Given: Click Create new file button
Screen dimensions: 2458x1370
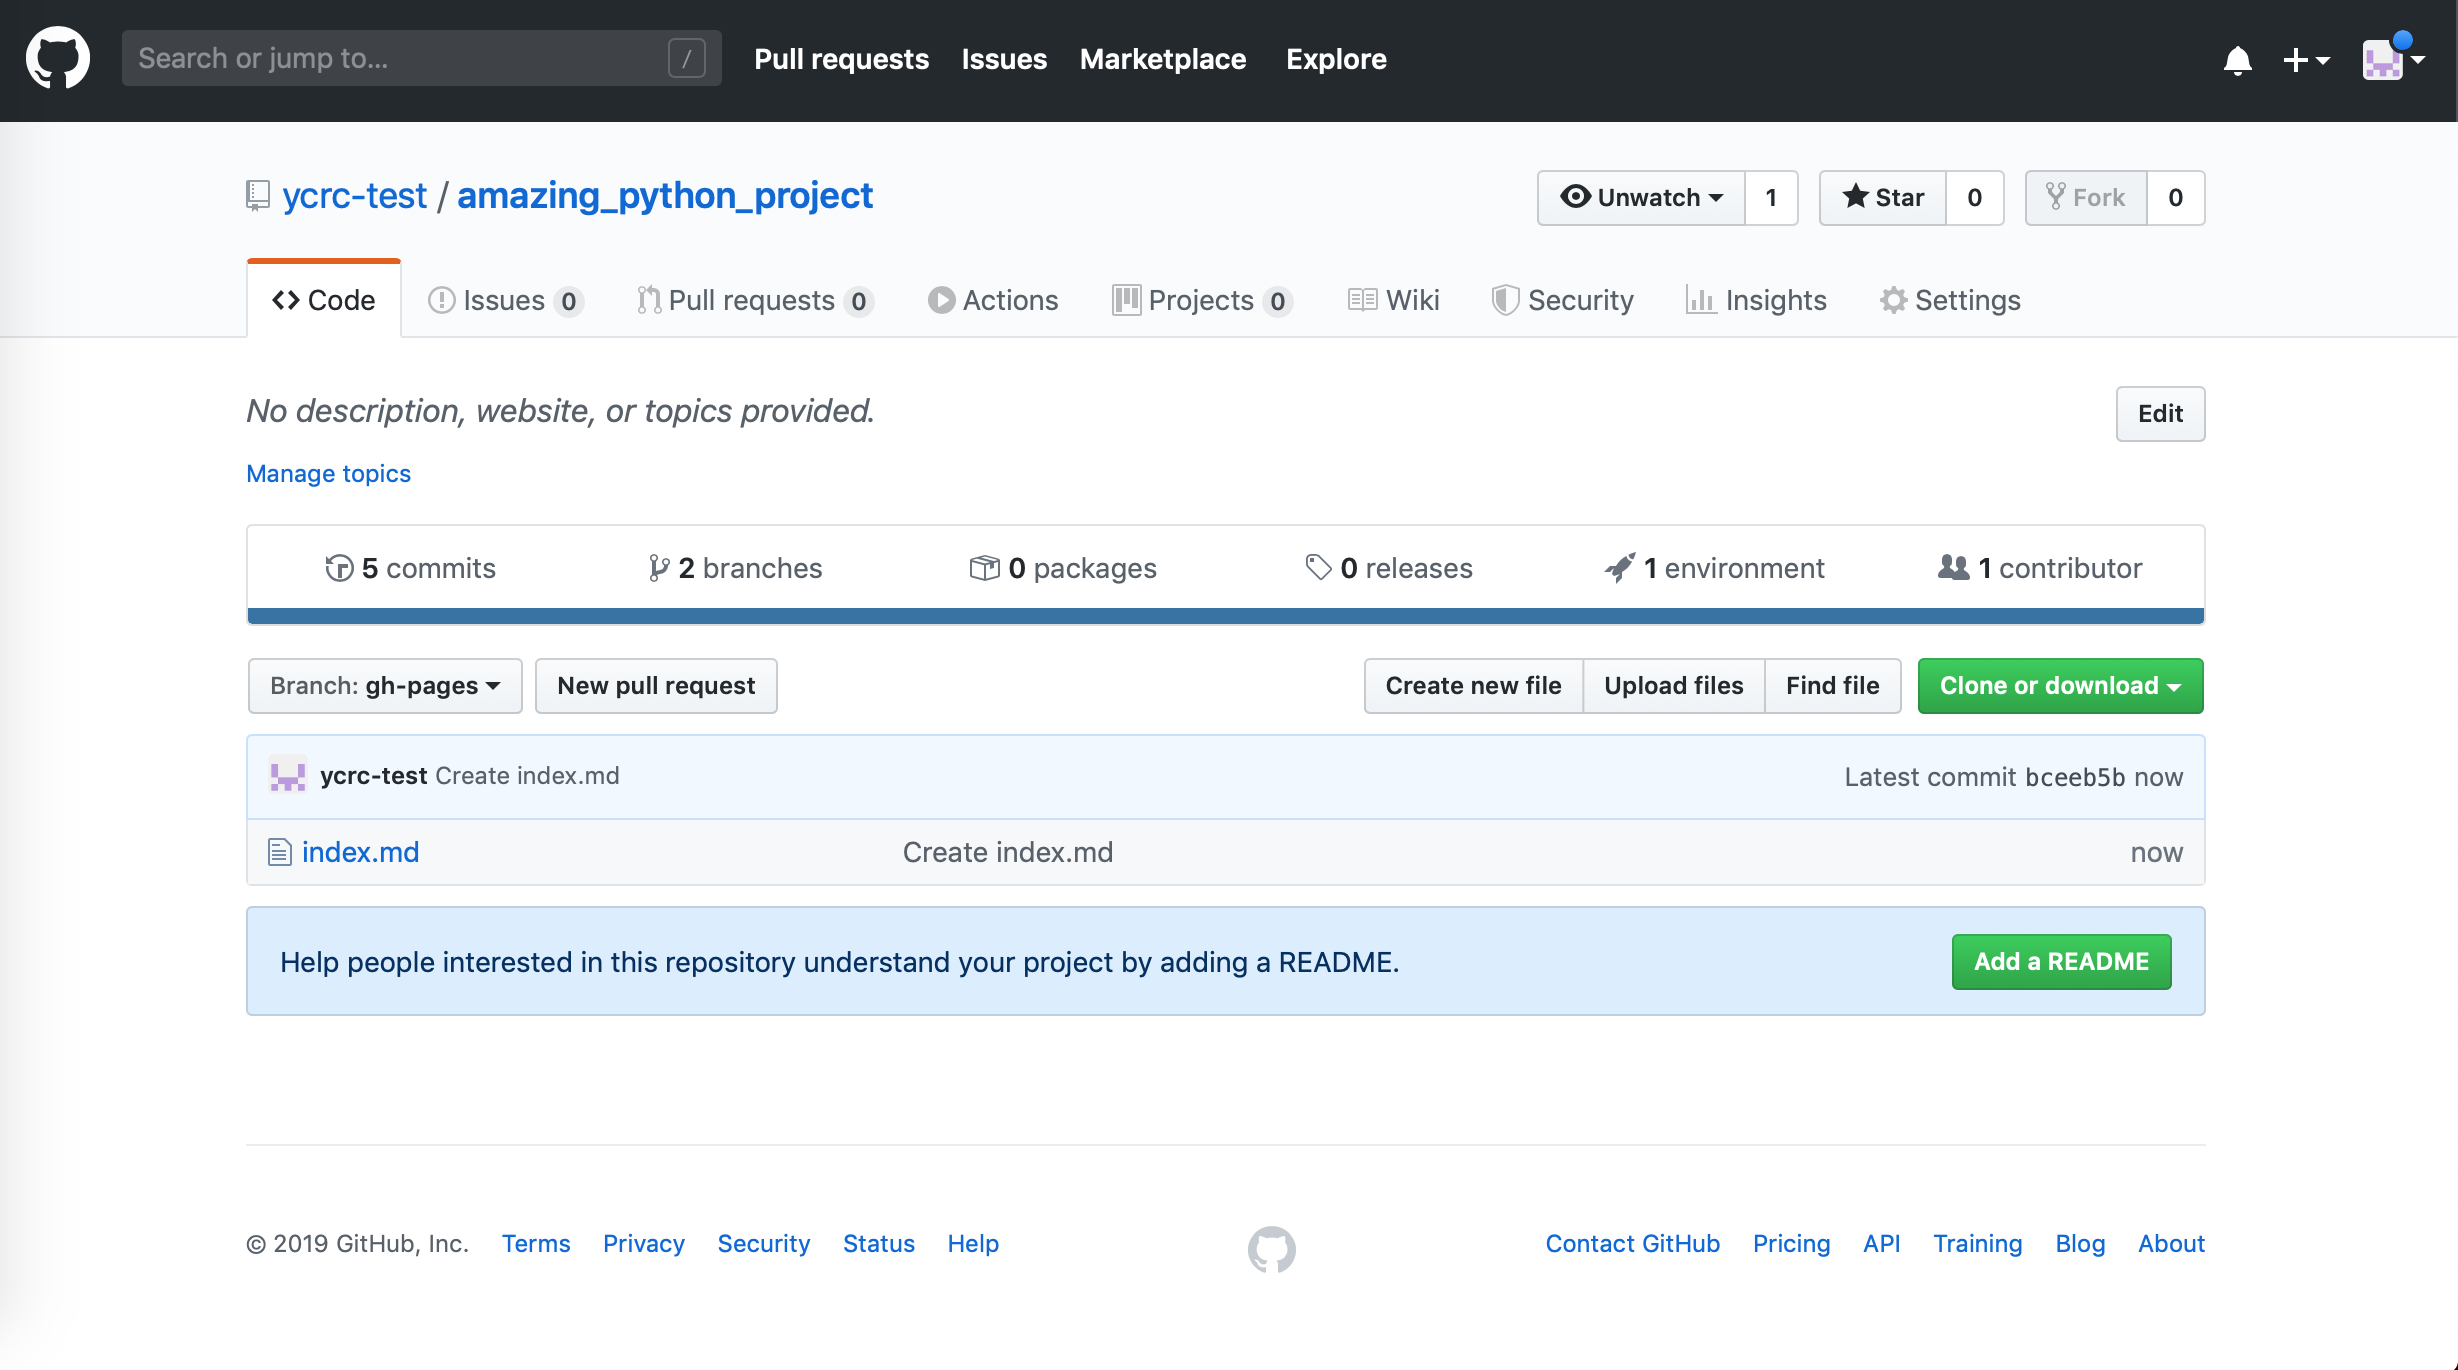Looking at the screenshot, I should coord(1473,686).
